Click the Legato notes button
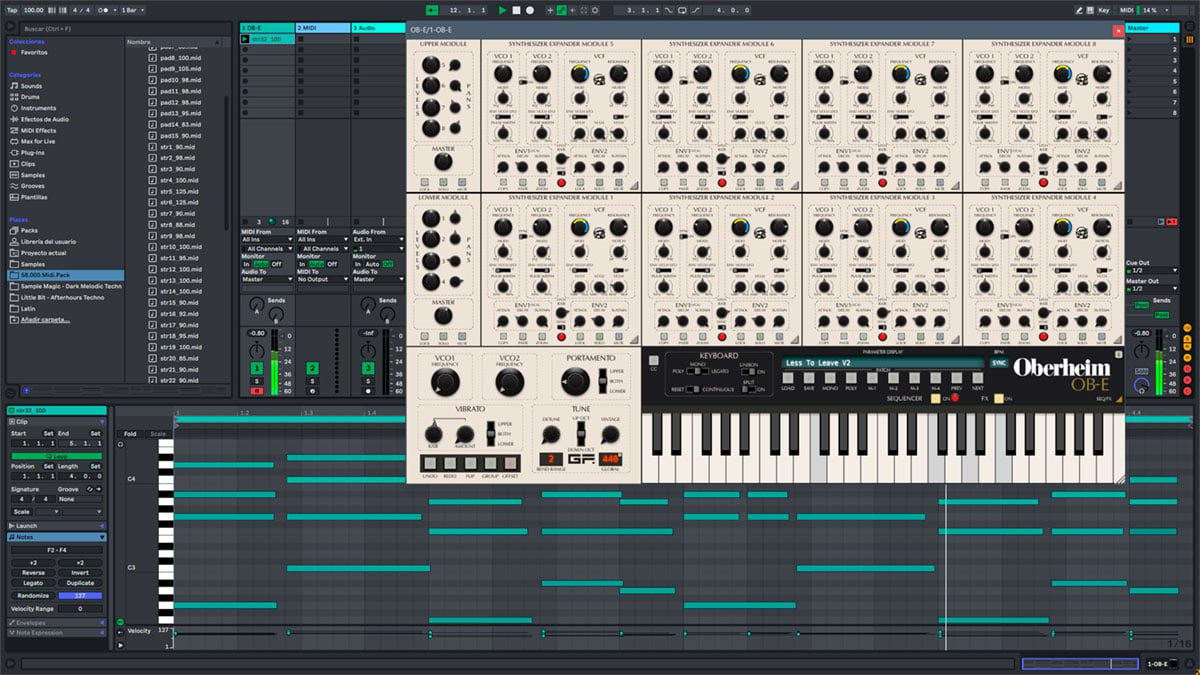This screenshot has width=1200, height=675. pyautogui.click(x=32, y=583)
